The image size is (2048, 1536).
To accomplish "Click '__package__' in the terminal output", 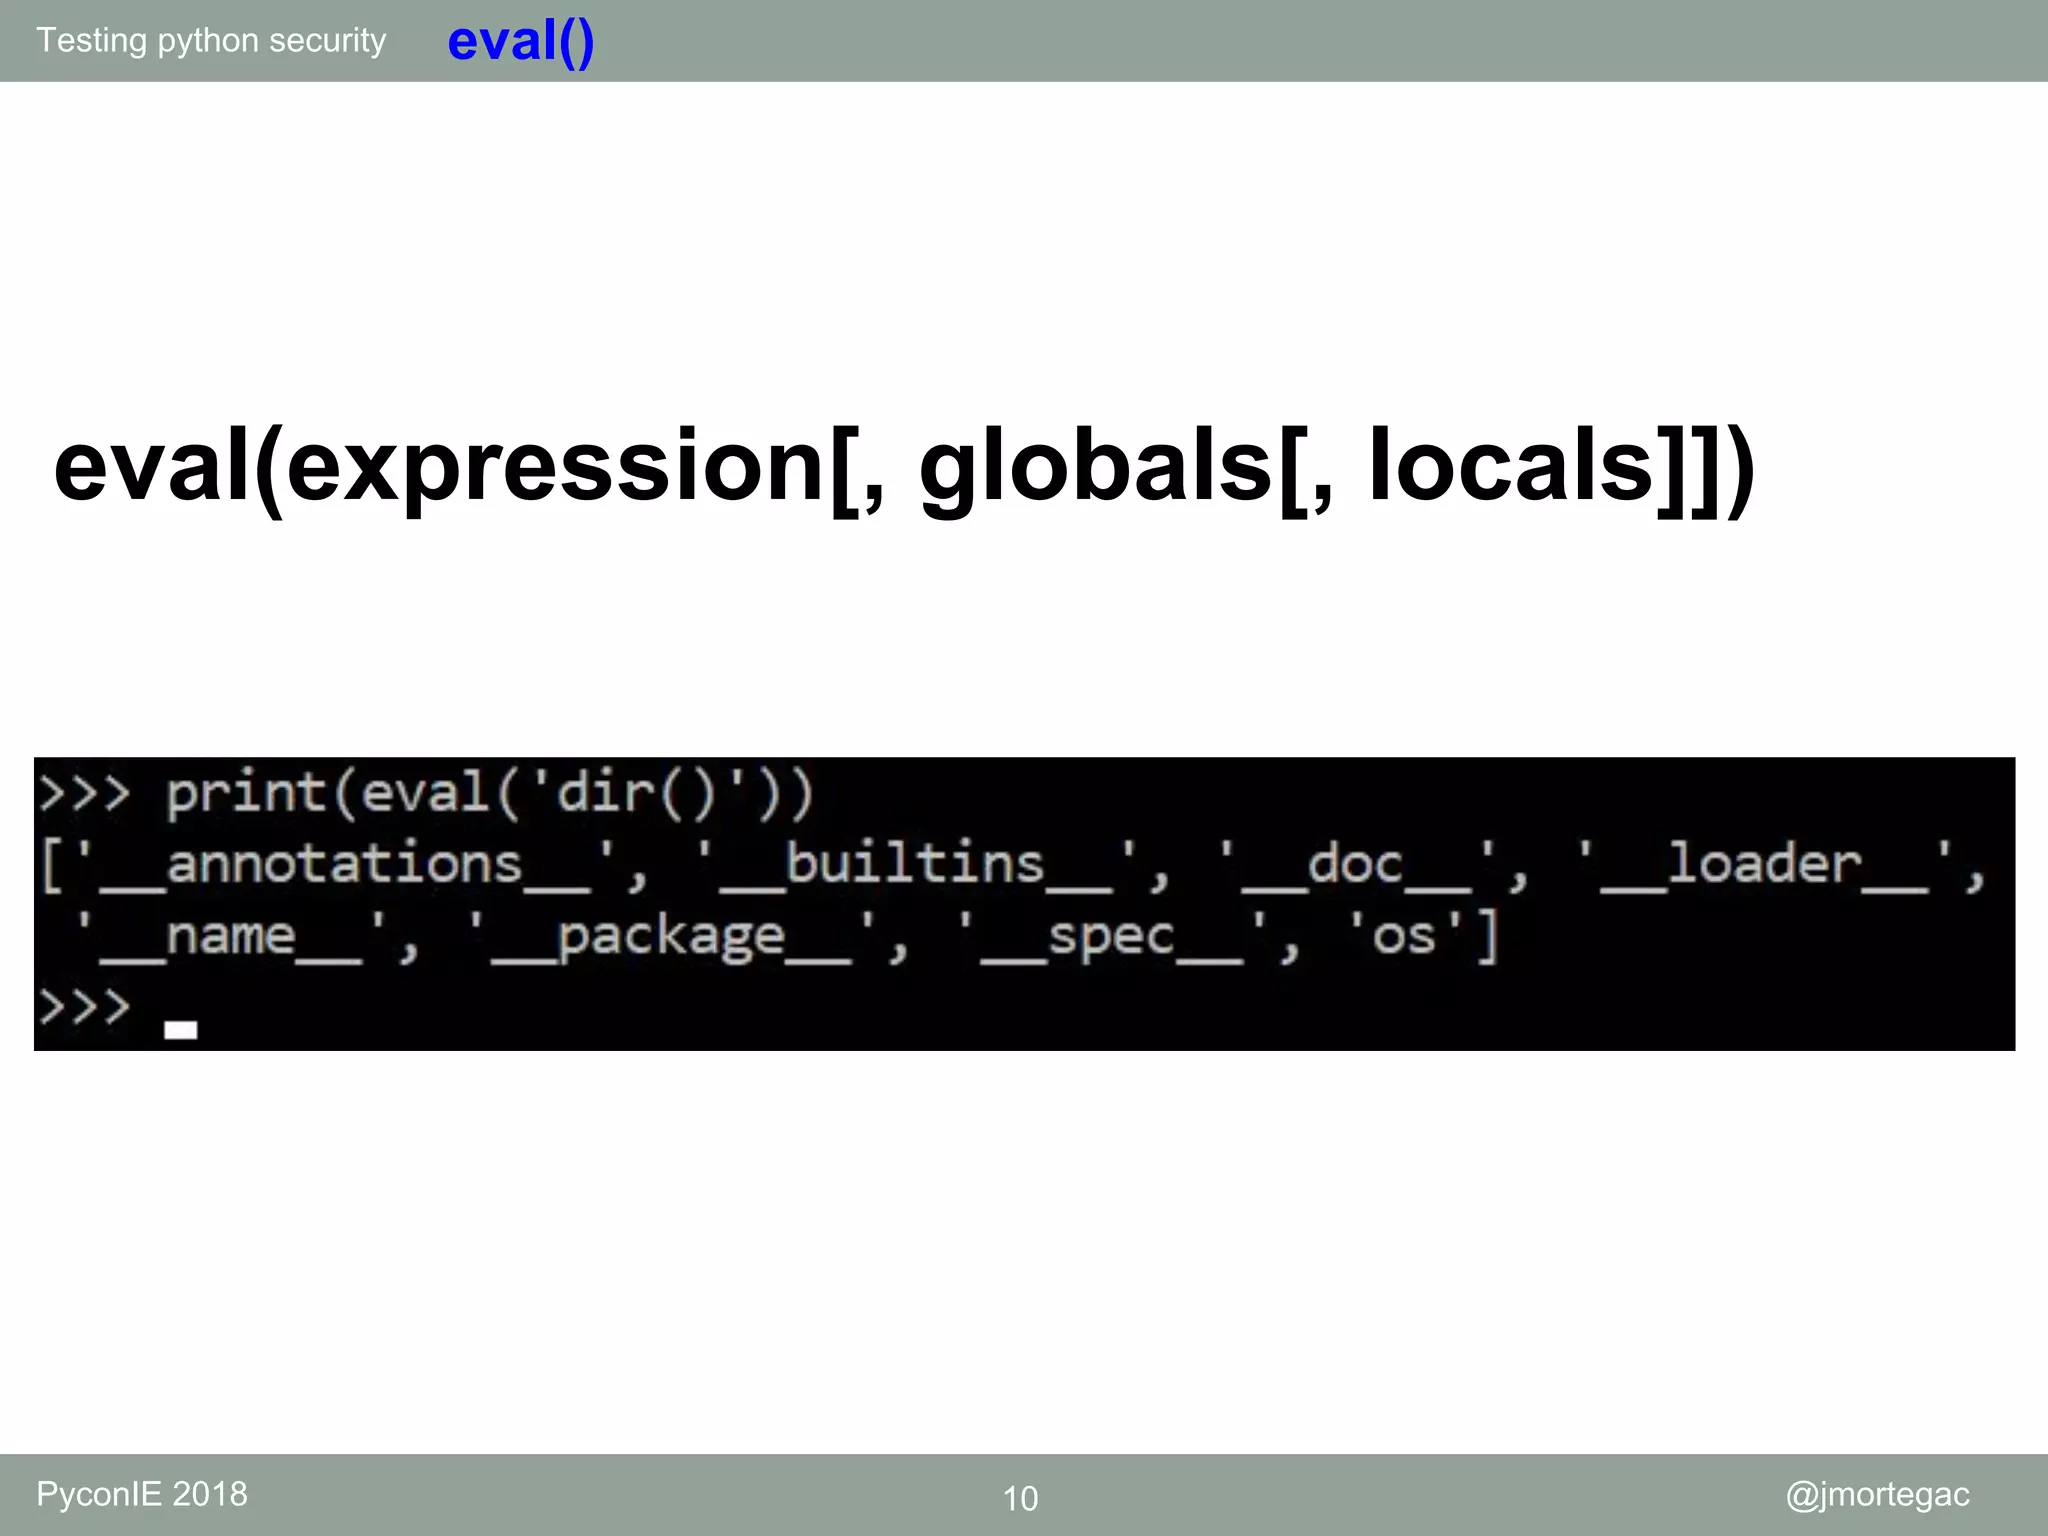I will (671, 938).
